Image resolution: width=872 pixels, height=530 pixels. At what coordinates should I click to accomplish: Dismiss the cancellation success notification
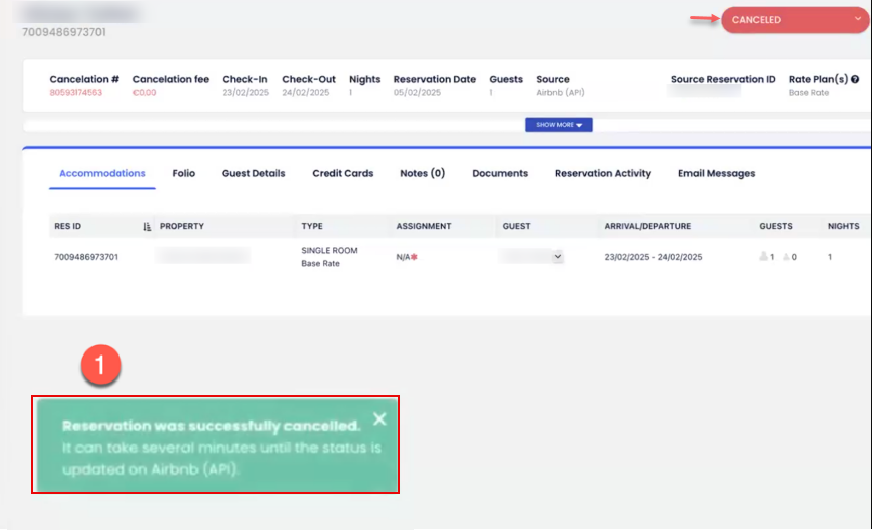click(x=379, y=419)
